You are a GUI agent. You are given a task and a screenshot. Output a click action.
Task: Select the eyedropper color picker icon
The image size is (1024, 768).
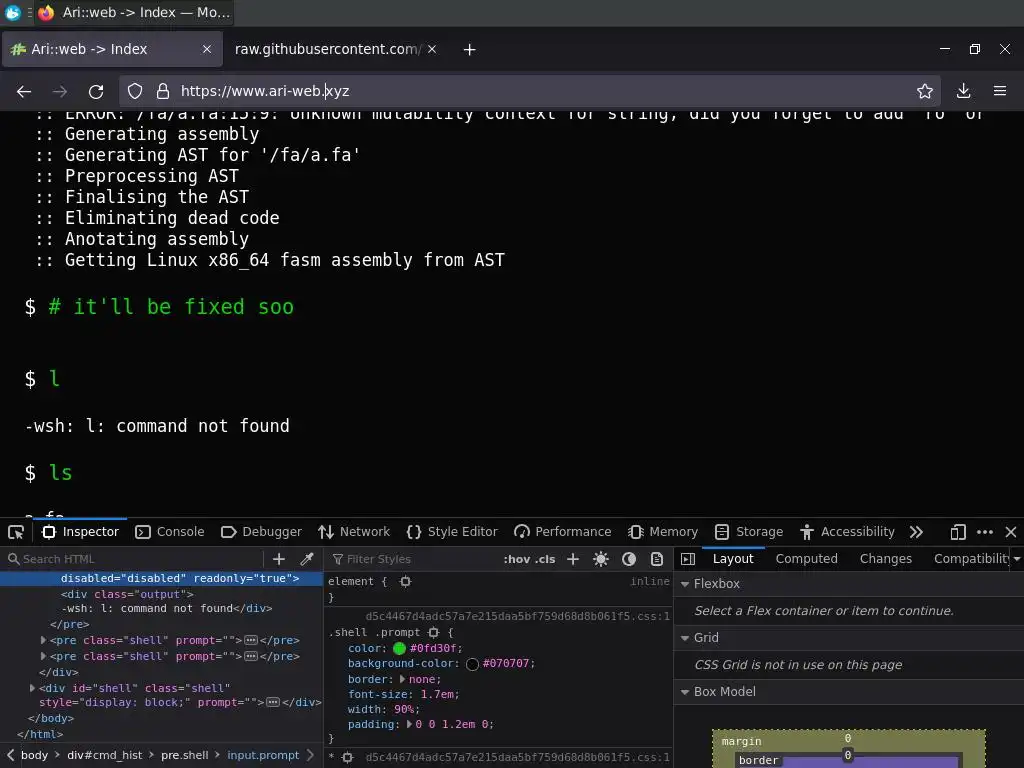[306, 559]
